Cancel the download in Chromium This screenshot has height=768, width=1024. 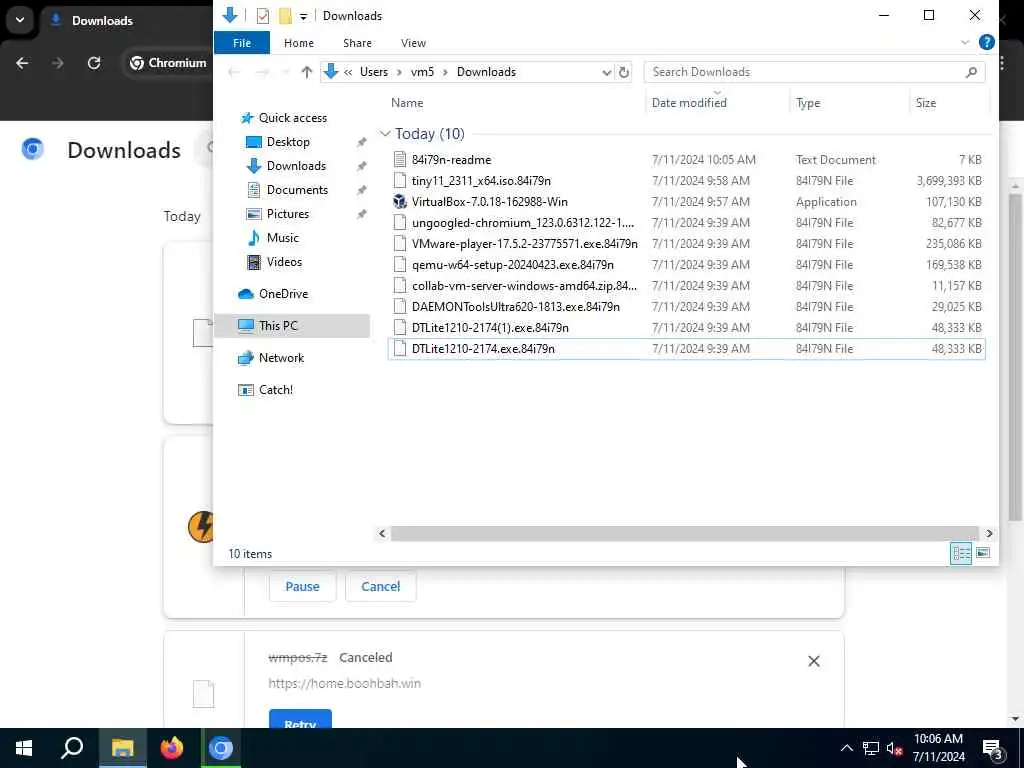380,586
